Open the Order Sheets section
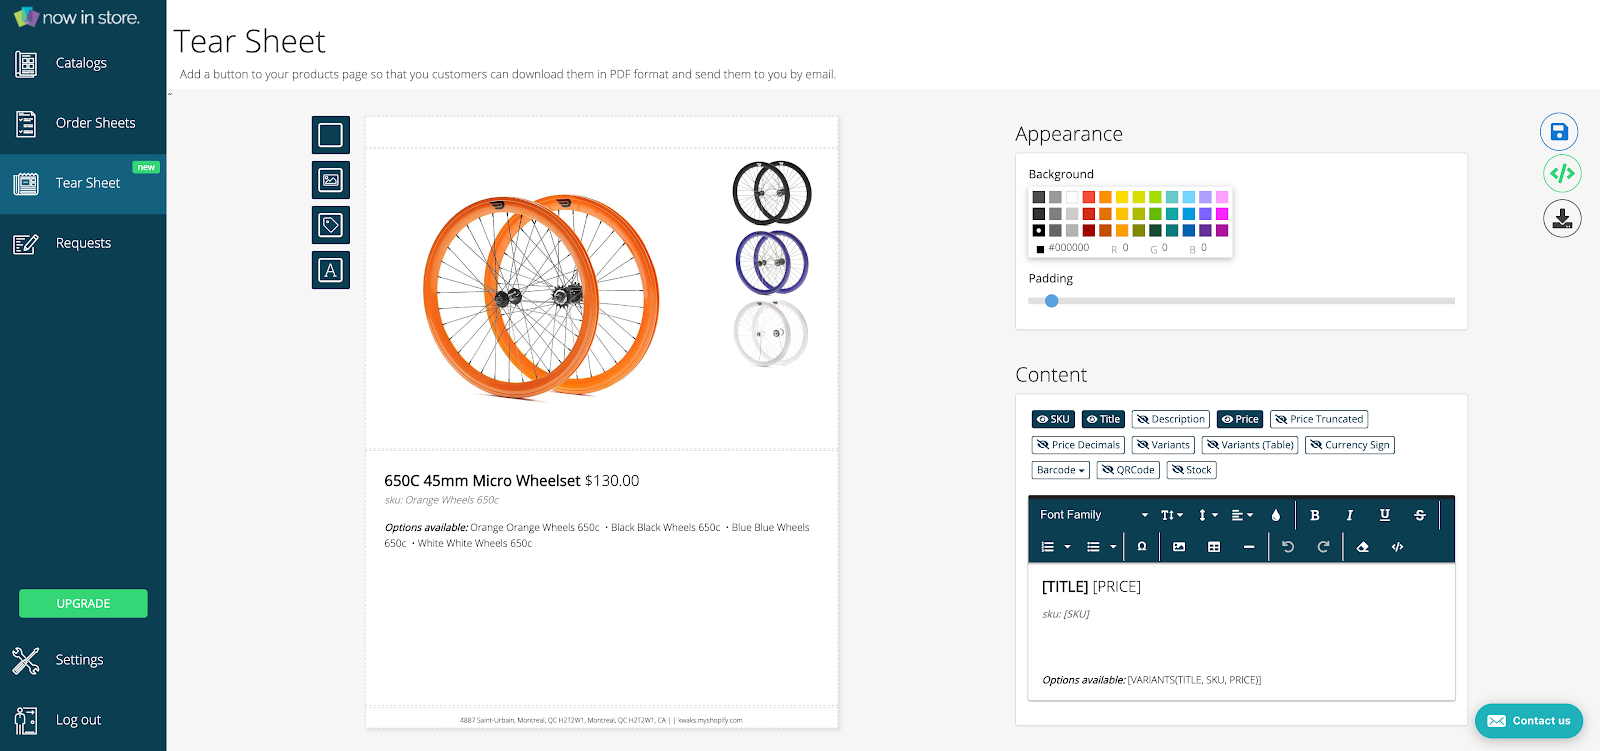Screen dimensions: 1600x751 click(x=95, y=123)
